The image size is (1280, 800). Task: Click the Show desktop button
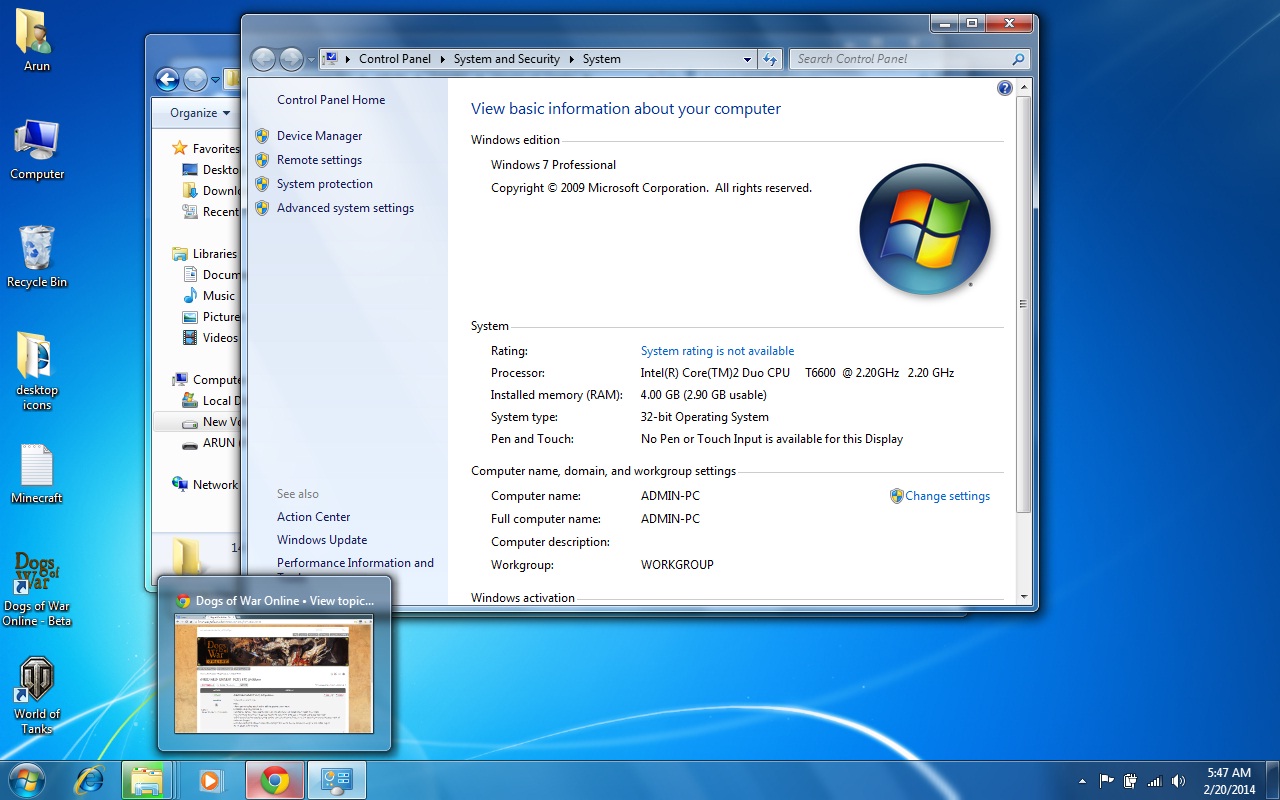[1272, 780]
